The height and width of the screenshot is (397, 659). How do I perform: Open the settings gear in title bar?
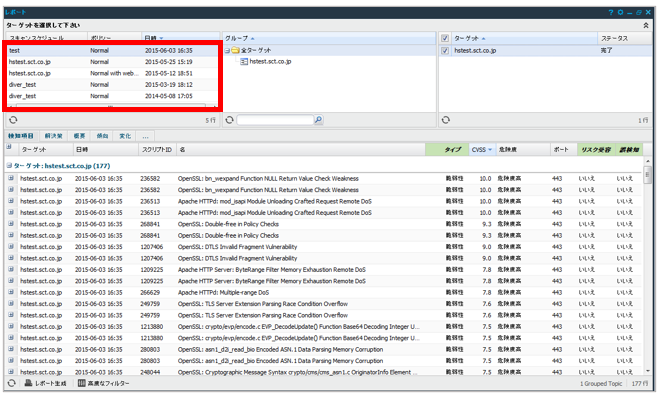click(620, 12)
